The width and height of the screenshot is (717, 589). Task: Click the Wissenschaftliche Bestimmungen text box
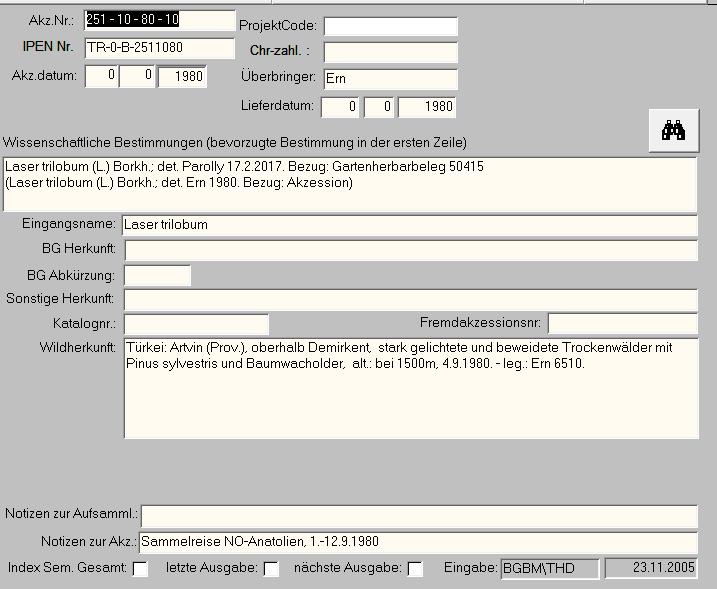[x=349, y=184]
